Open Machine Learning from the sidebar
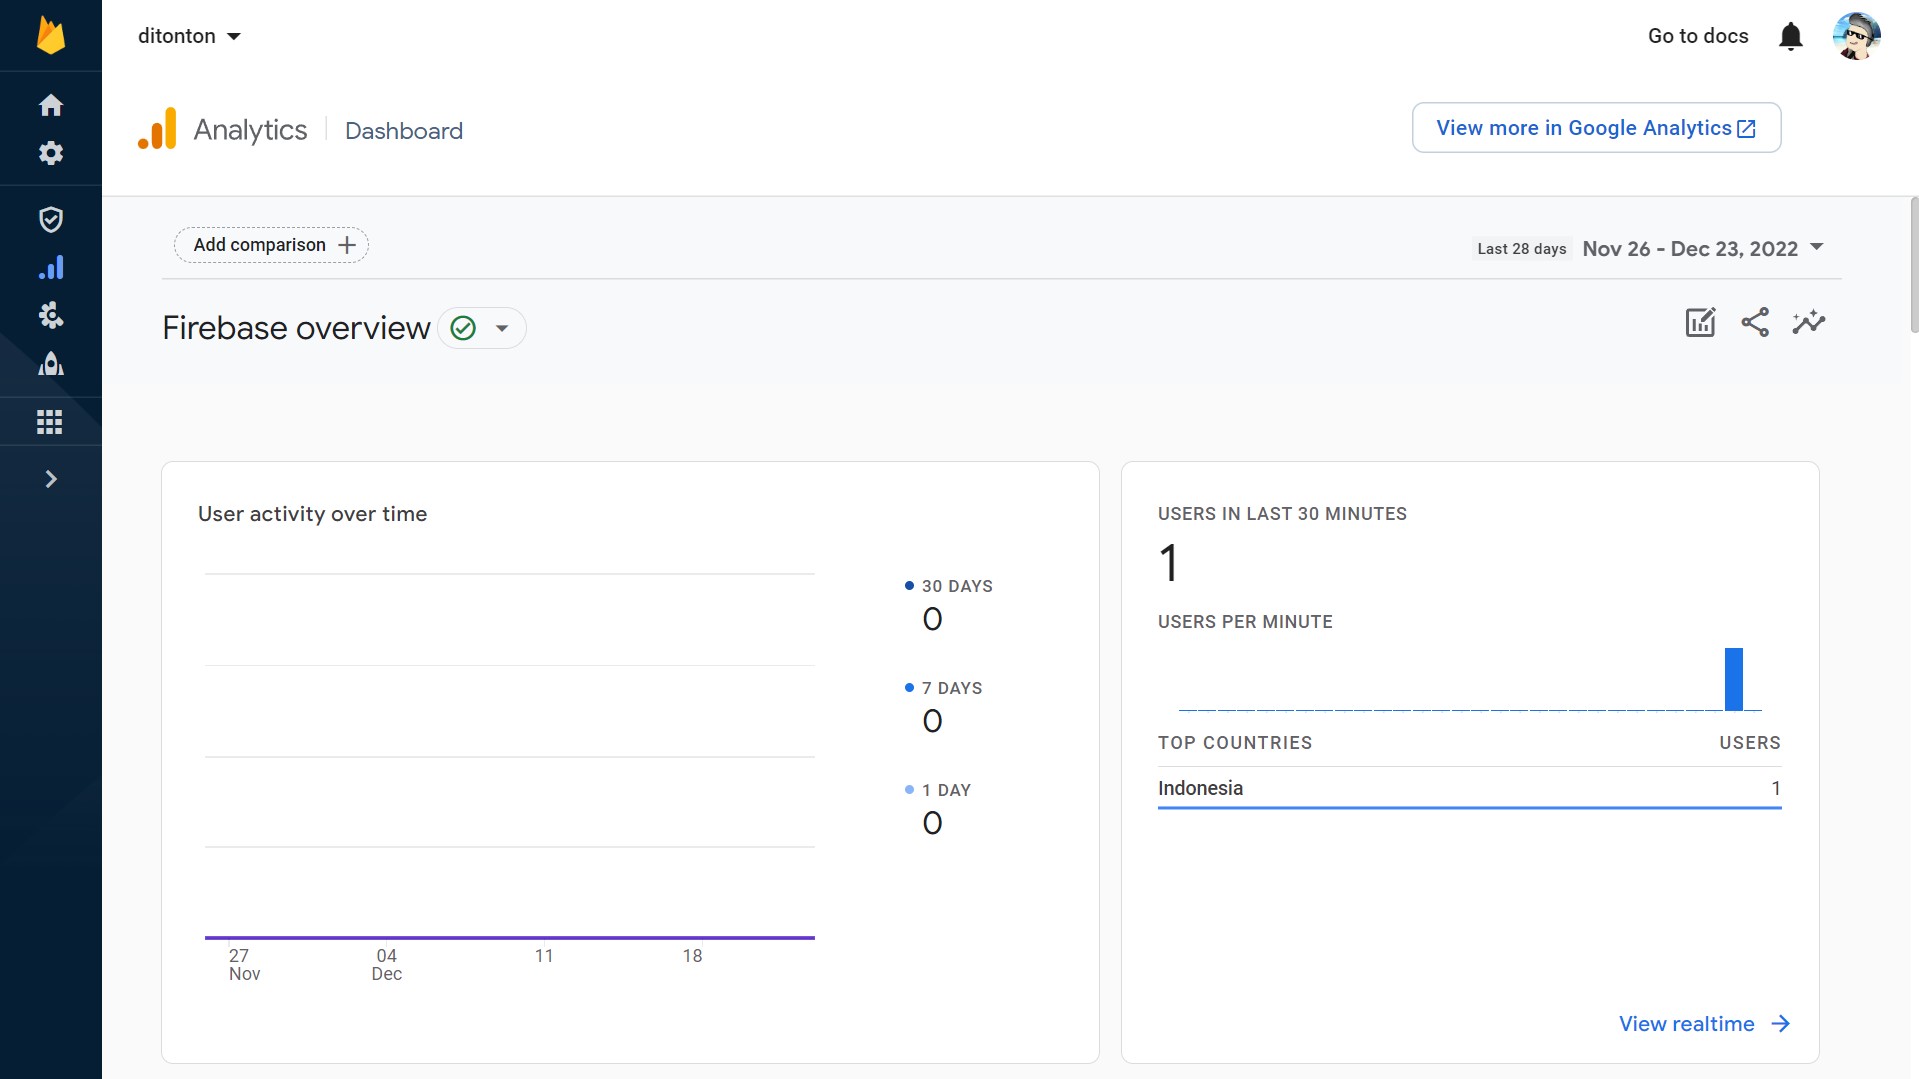This screenshot has width=1919, height=1079. 50,316
